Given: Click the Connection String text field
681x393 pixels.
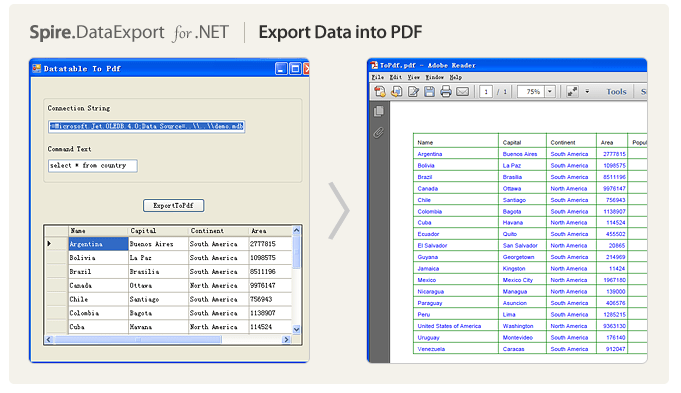Looking at the screenshot, I should (x=147, y=126).
